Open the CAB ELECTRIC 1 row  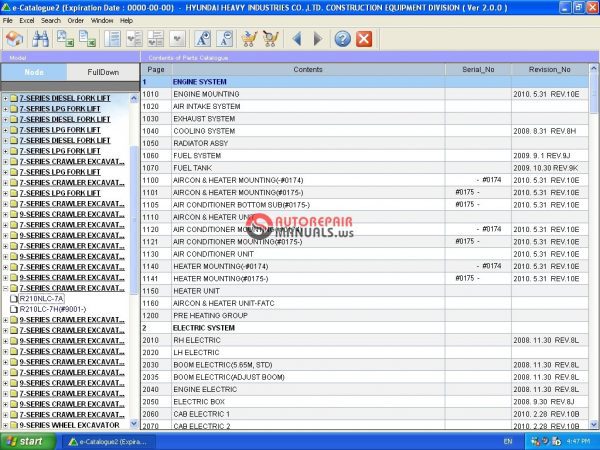365,414
